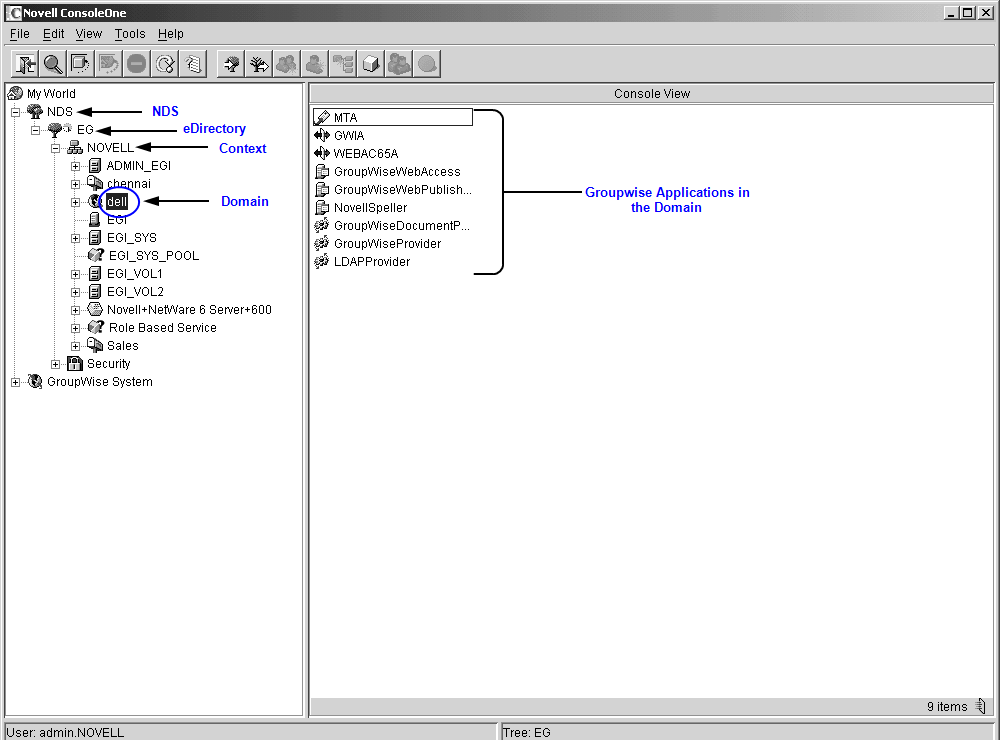Select the EGI_VOL2 label in the tree
Screen dimensions: 1000x740
point(135,292)
